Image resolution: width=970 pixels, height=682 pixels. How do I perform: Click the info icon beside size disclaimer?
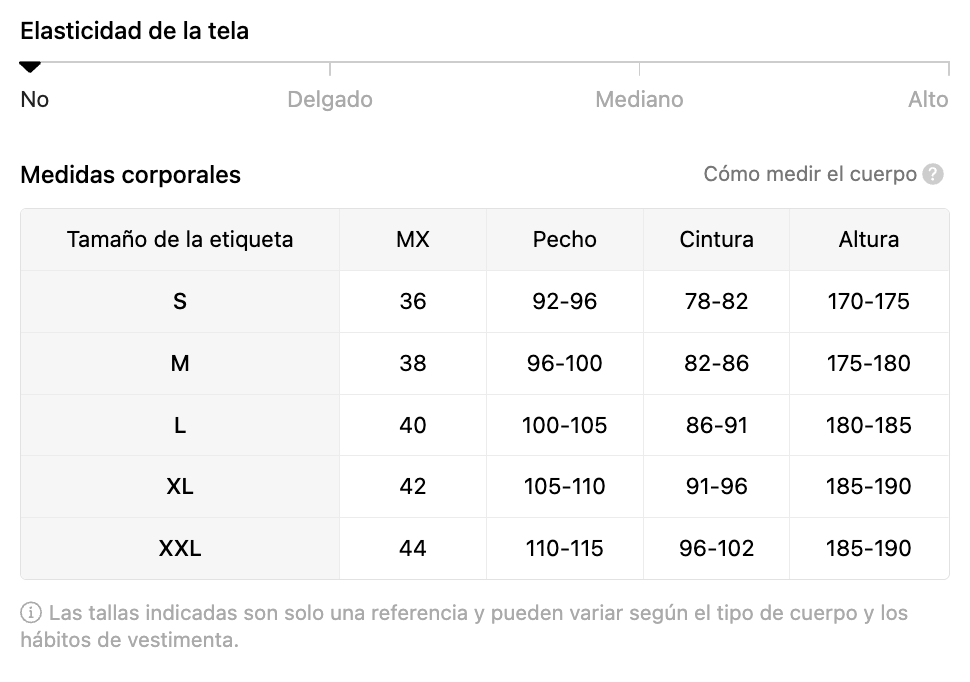pos(31,613)
